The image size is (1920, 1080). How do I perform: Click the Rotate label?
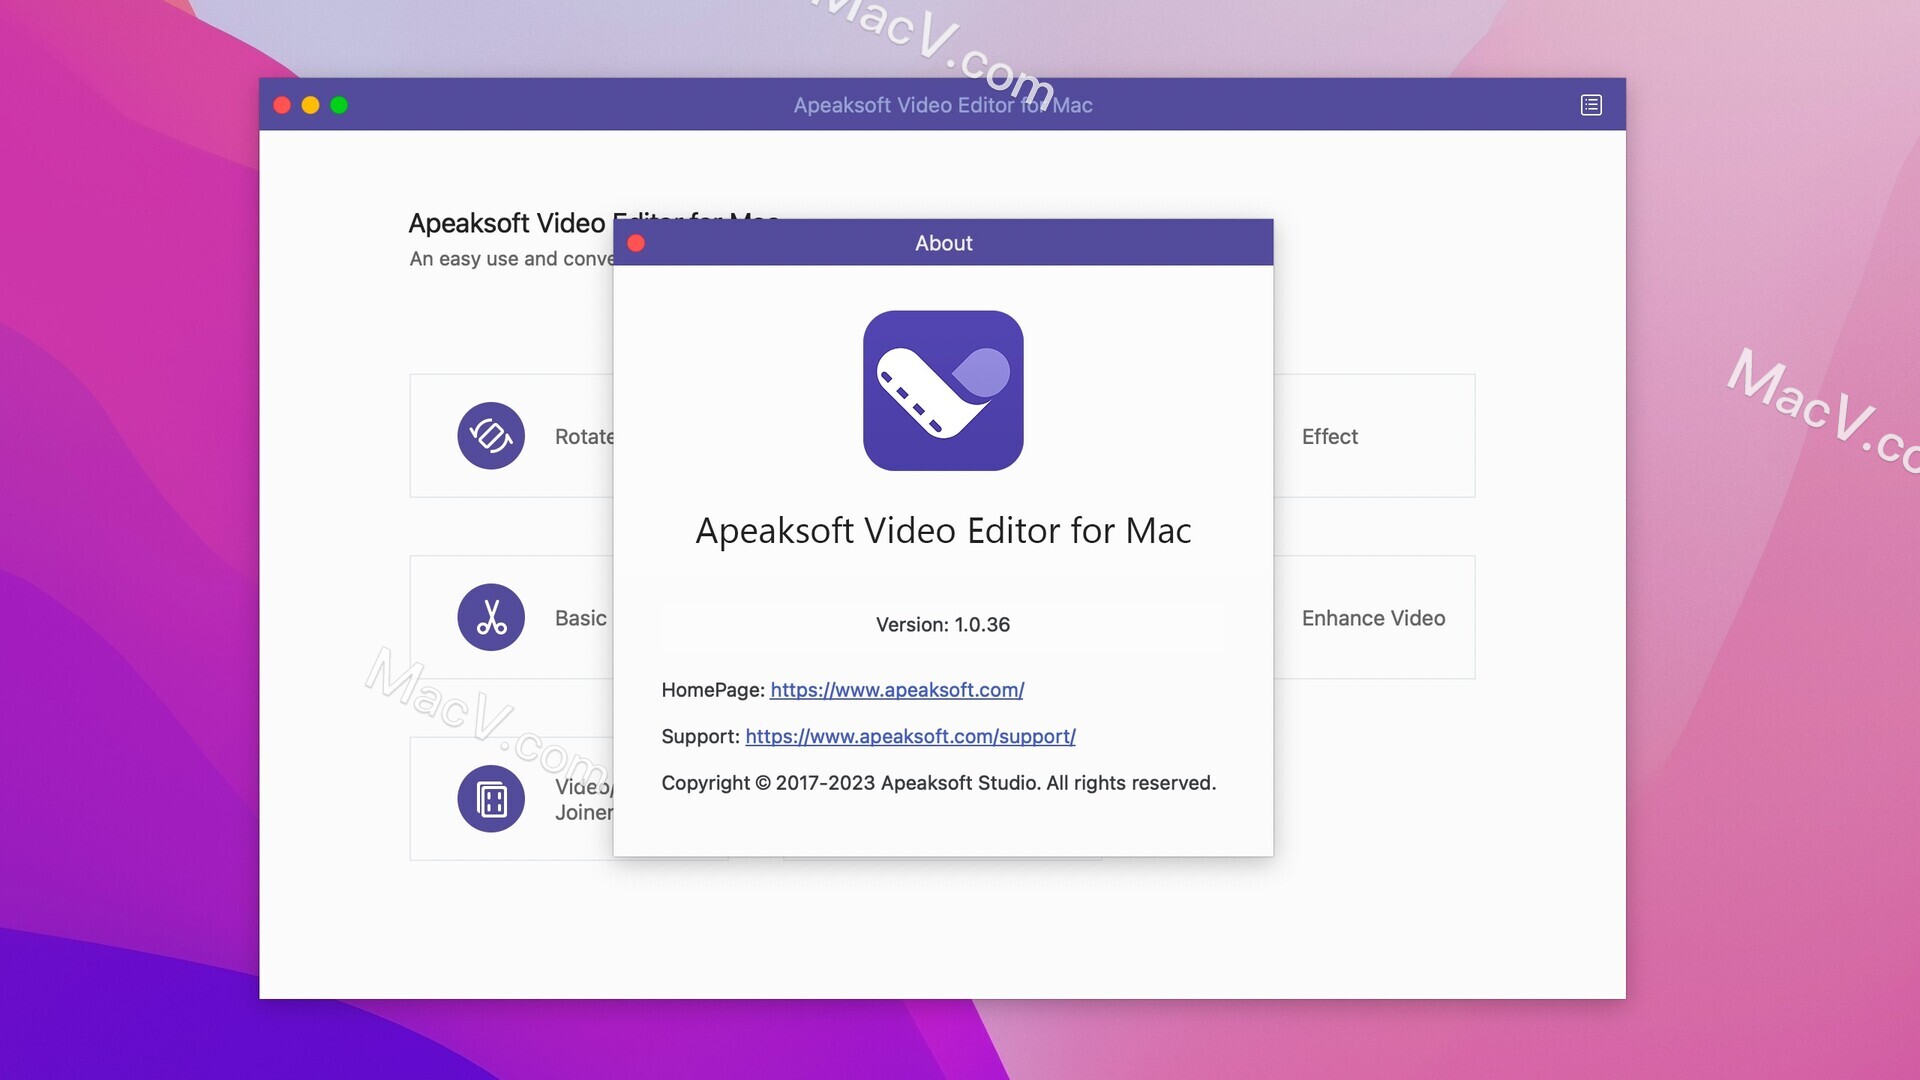click(584, 437)
